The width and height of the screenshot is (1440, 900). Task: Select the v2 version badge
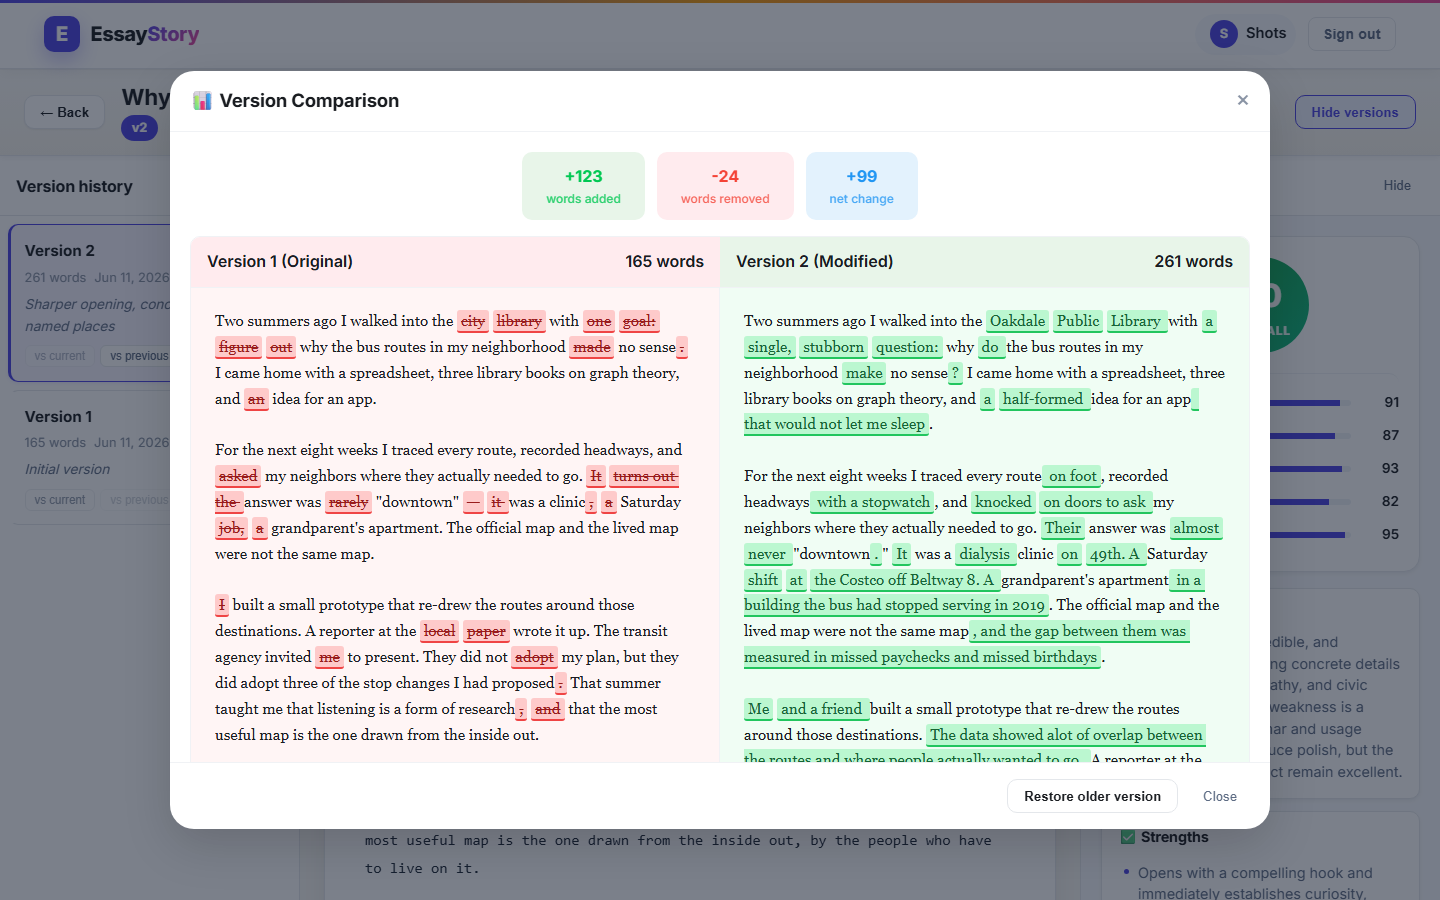139,128
